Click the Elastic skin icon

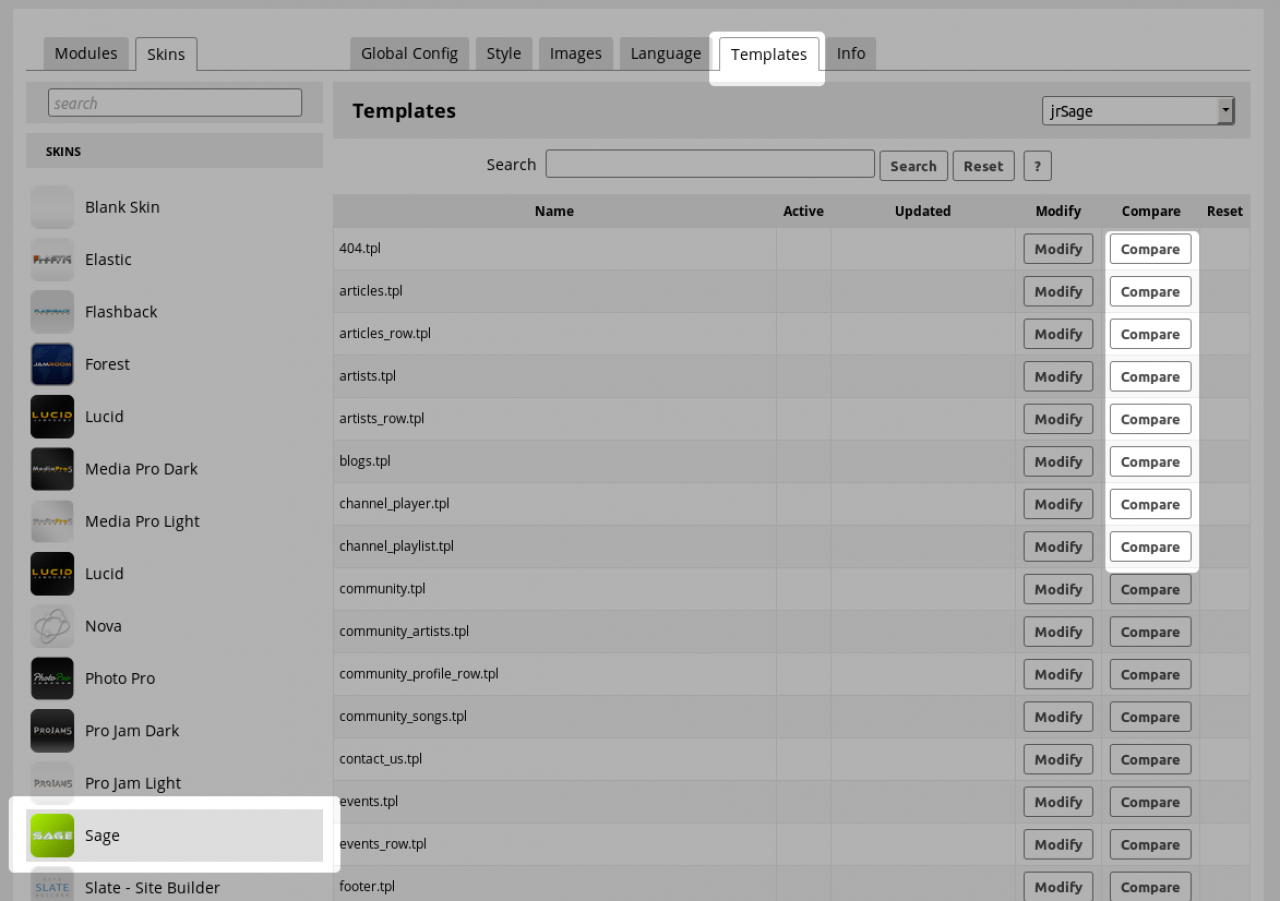[52, 259]
